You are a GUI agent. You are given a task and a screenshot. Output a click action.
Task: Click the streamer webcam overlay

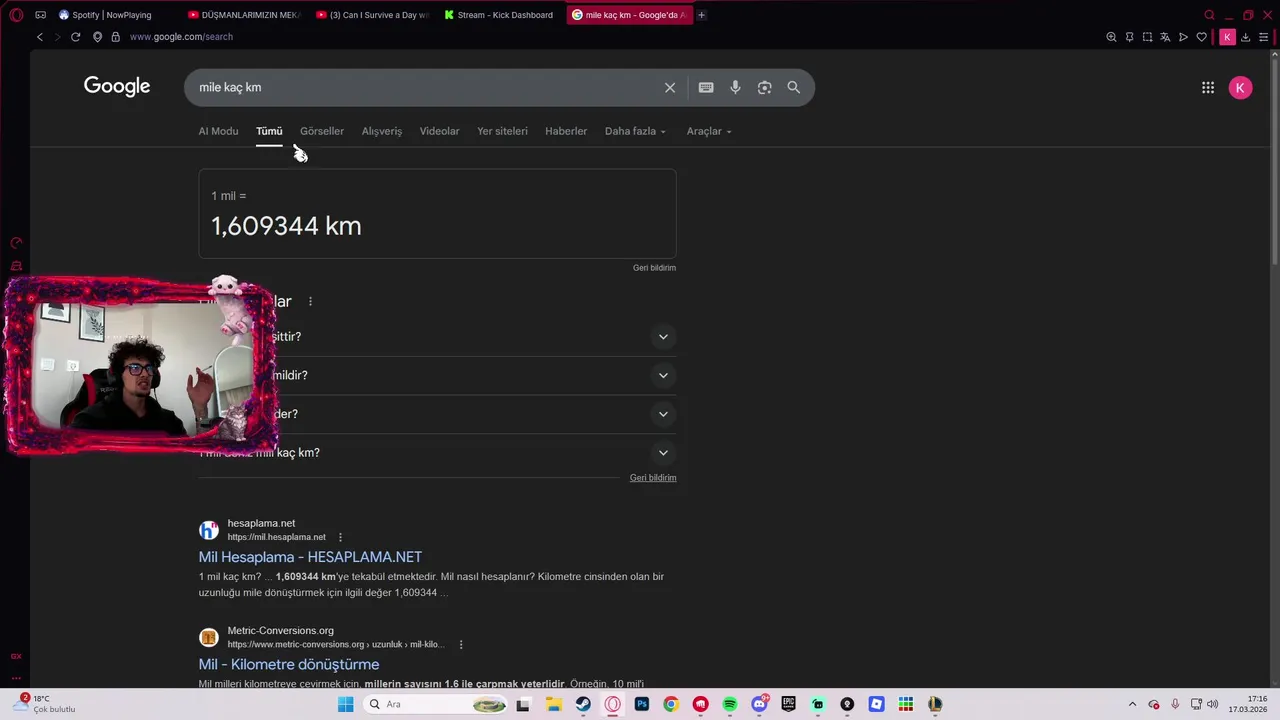pyautogui.click(x=140, y=367)
